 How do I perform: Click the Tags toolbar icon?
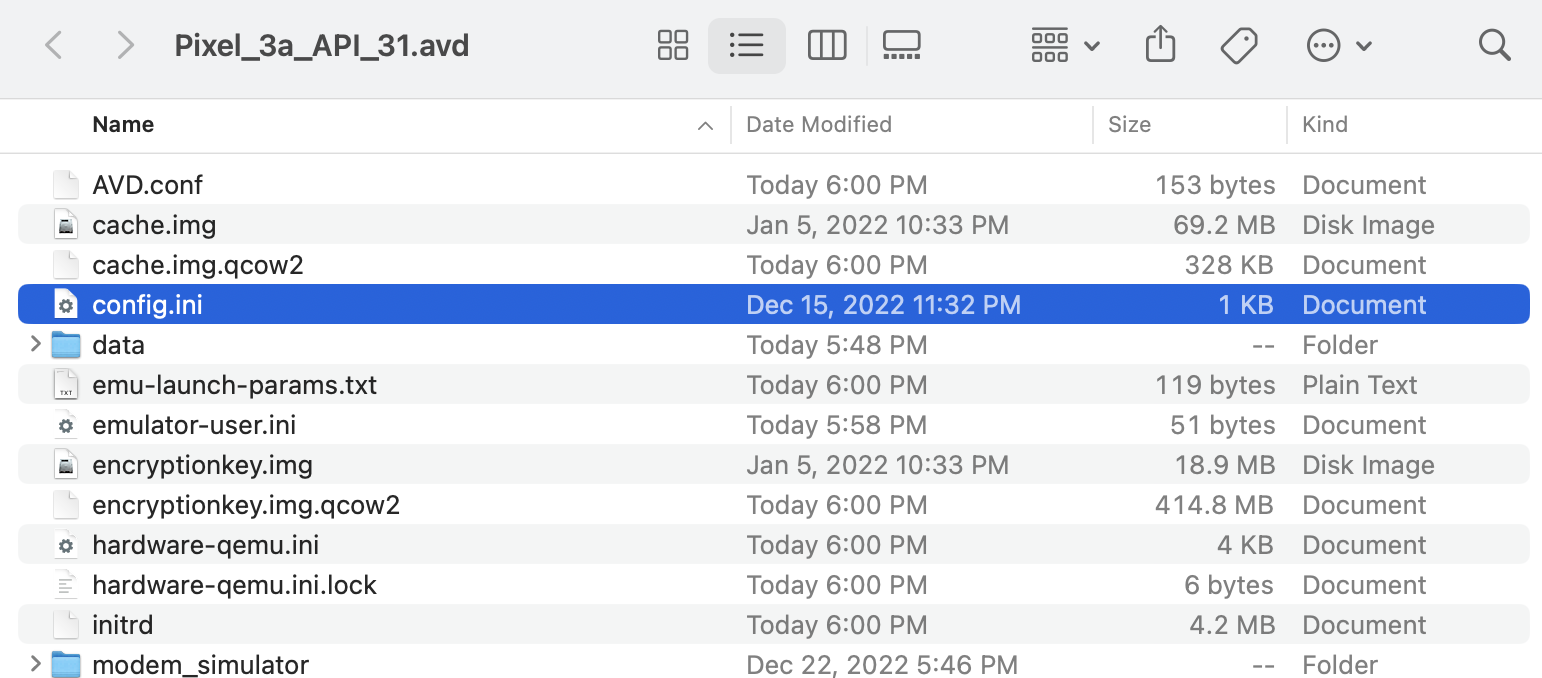click(1239, 45)
